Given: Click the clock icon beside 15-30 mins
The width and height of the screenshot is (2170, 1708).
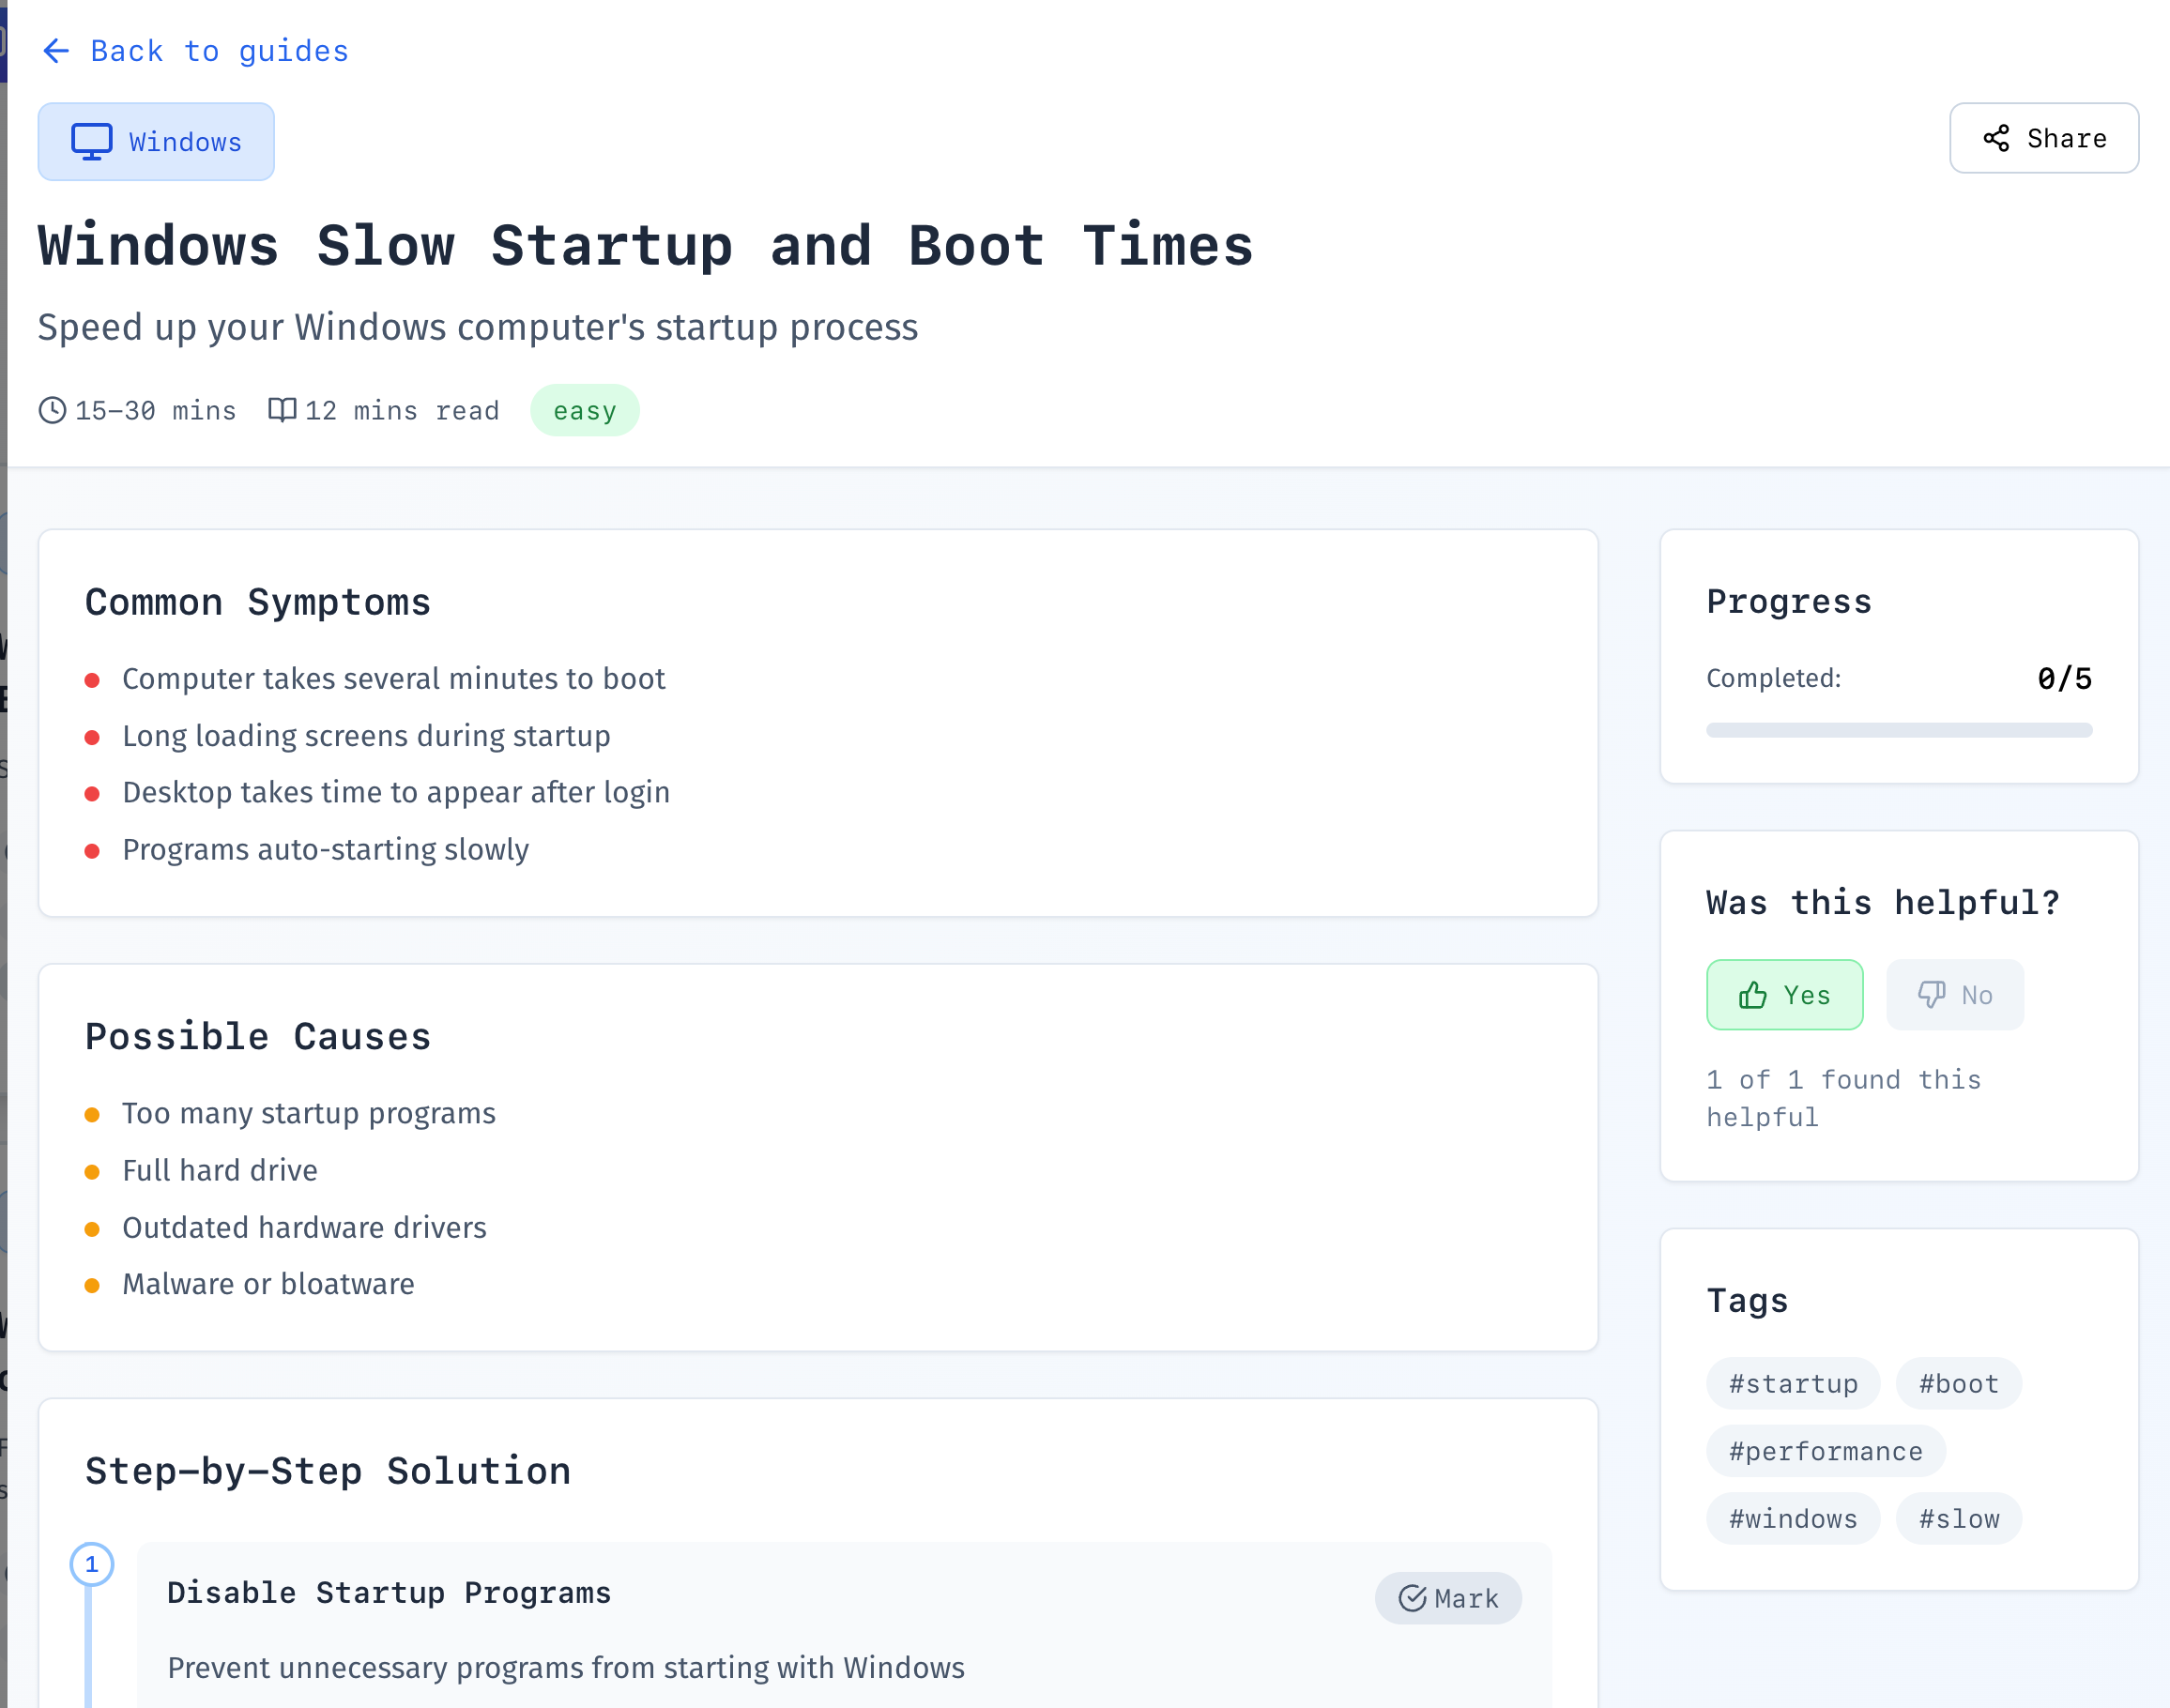Looking at the screenshot, I should pyautogui.click(x=53, y=410).
